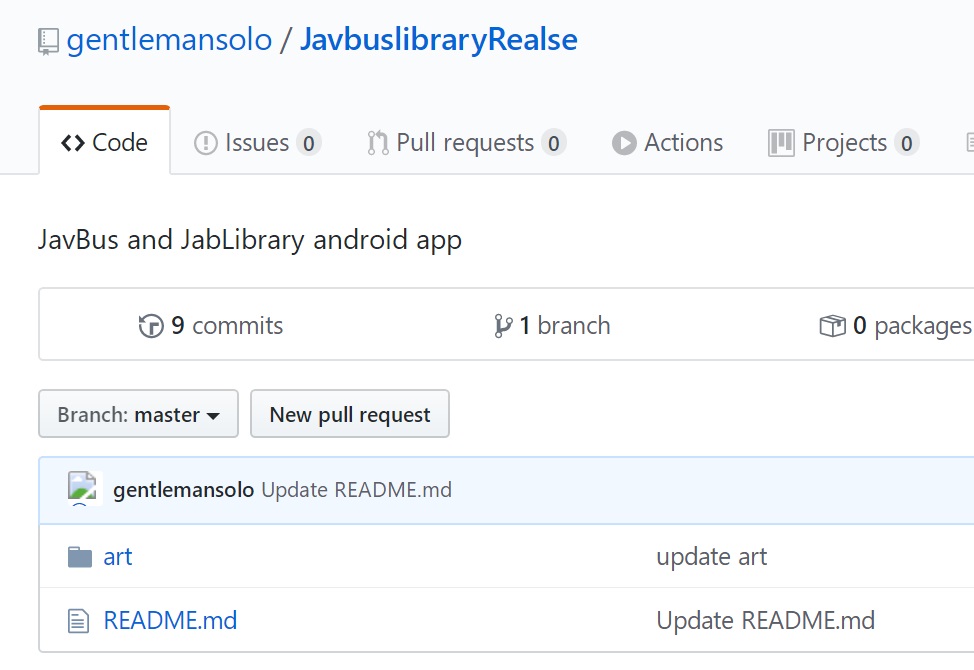Select the Code tab

coord(105,143)
